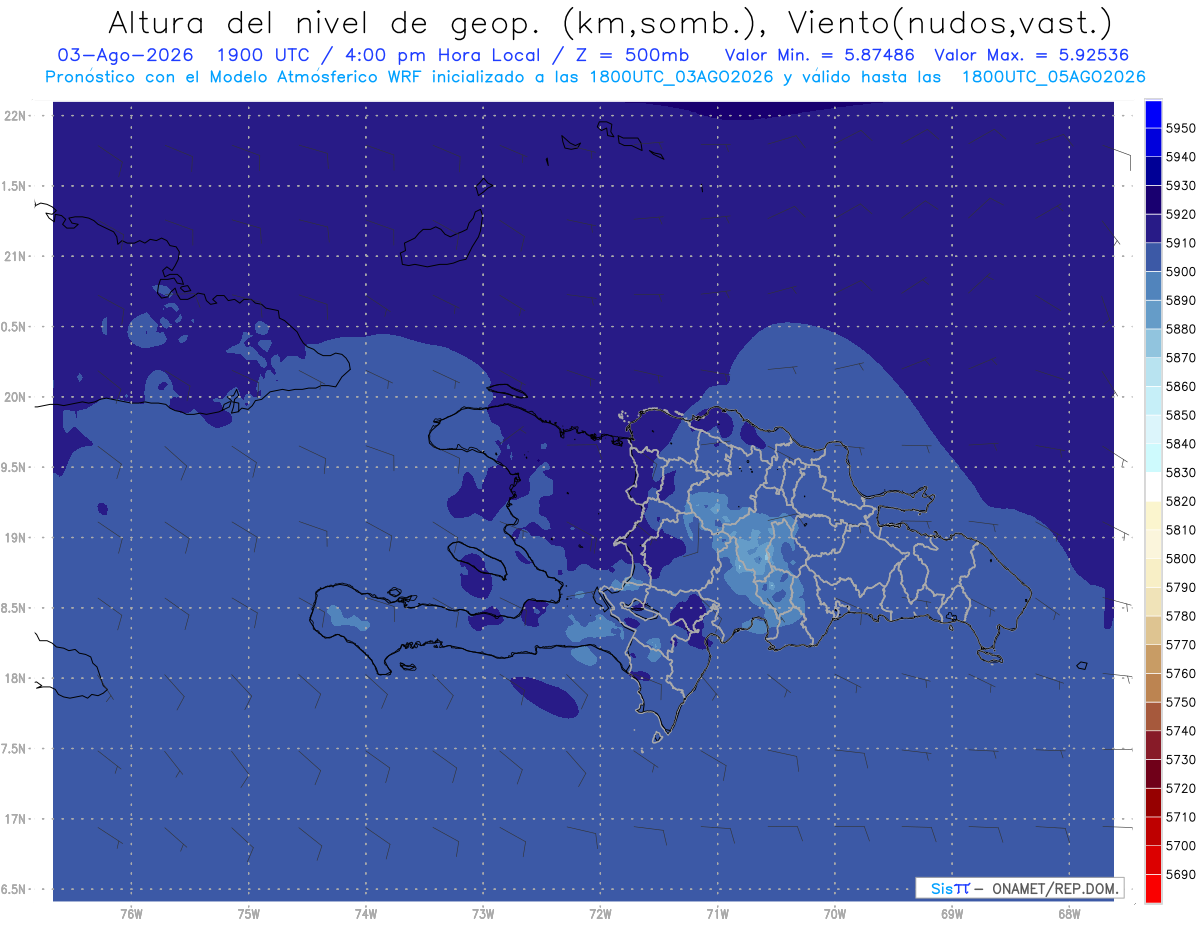1200x927 pixels.
Task: Click the 19N latitude axis label
Action: (x=15, y=538)
